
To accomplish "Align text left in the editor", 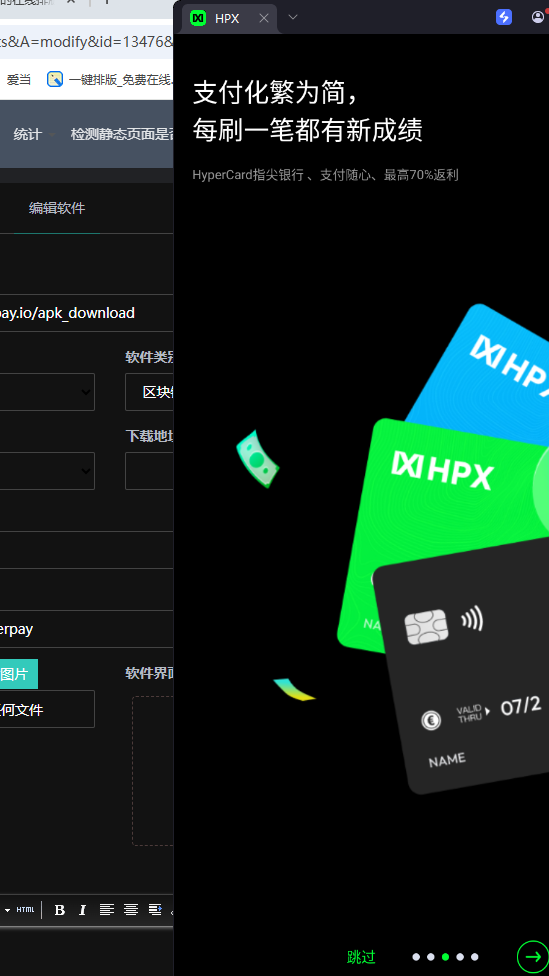I will coord(107,910).
